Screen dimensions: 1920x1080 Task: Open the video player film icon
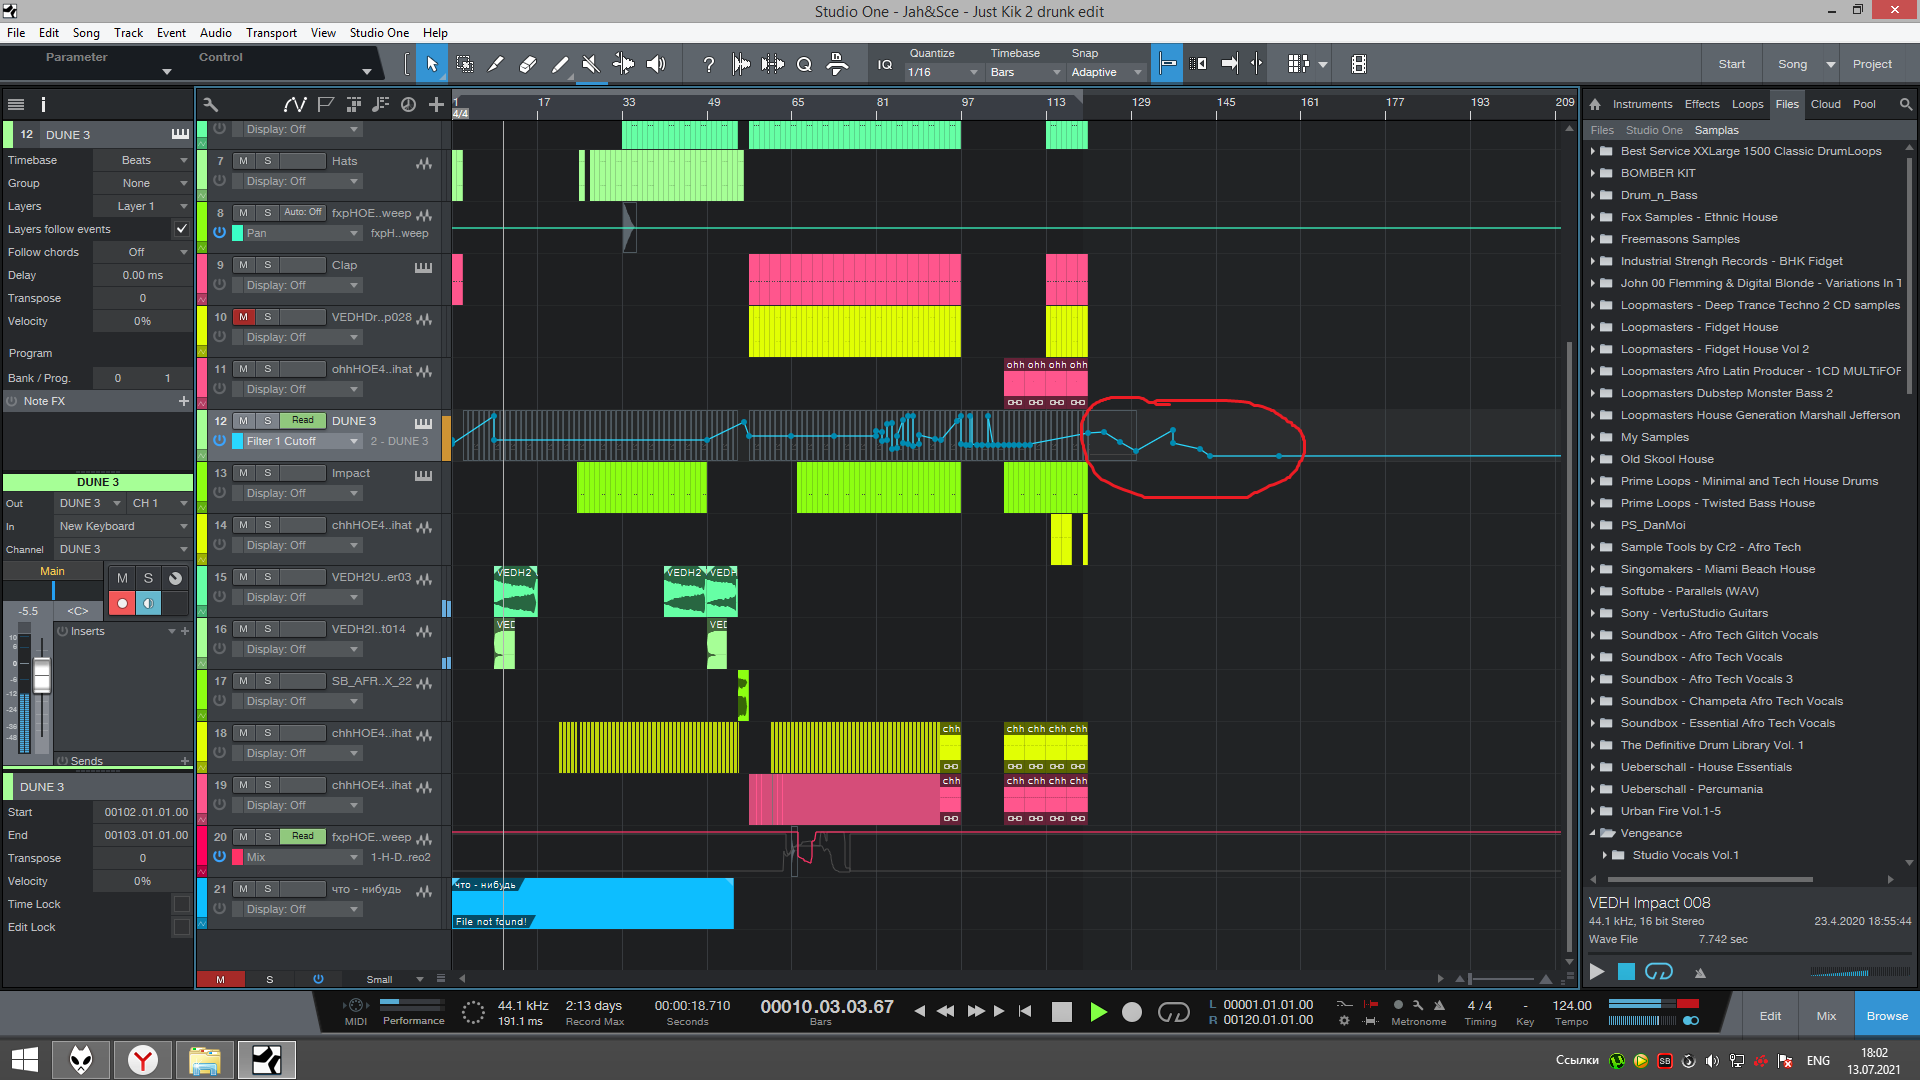tap(1358, 64)
